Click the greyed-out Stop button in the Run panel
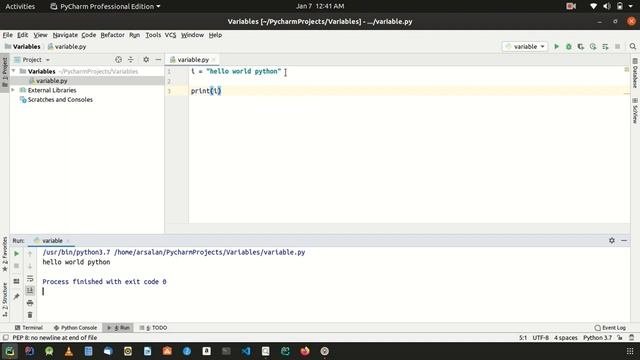The image size is (640, 360). click(x=16, y=266)
